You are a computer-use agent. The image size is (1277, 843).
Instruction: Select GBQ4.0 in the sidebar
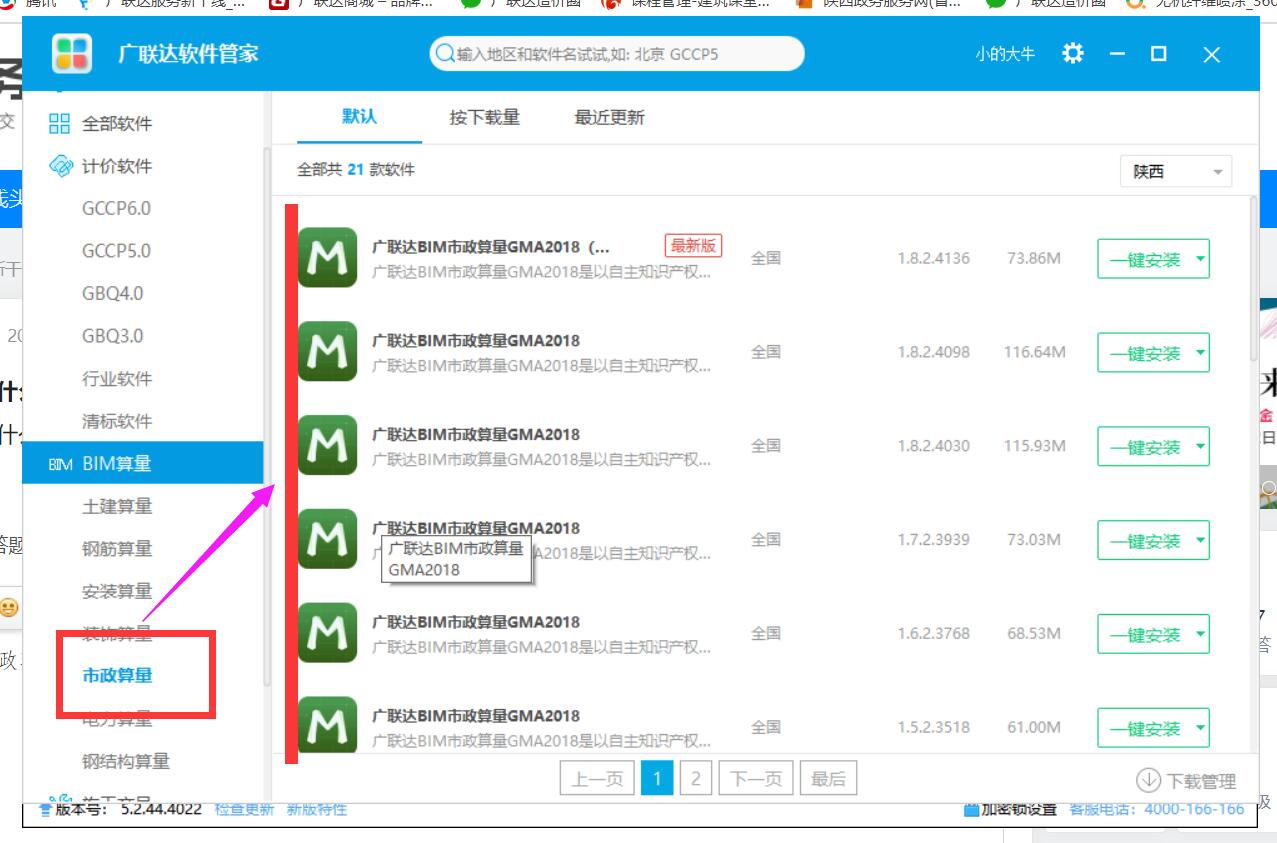(112, 294)
